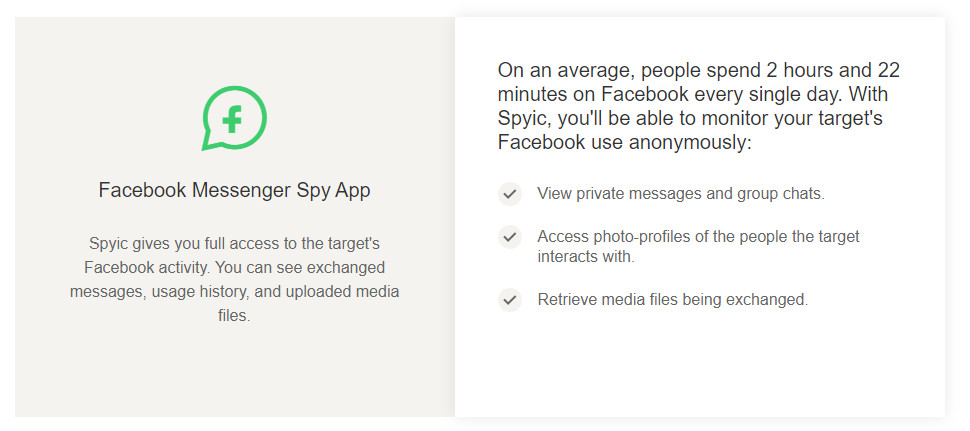This screenshot has height=431, width=970.
Task: Click 'interacts with.' on the second bullet line
Action: click(586, 257)
